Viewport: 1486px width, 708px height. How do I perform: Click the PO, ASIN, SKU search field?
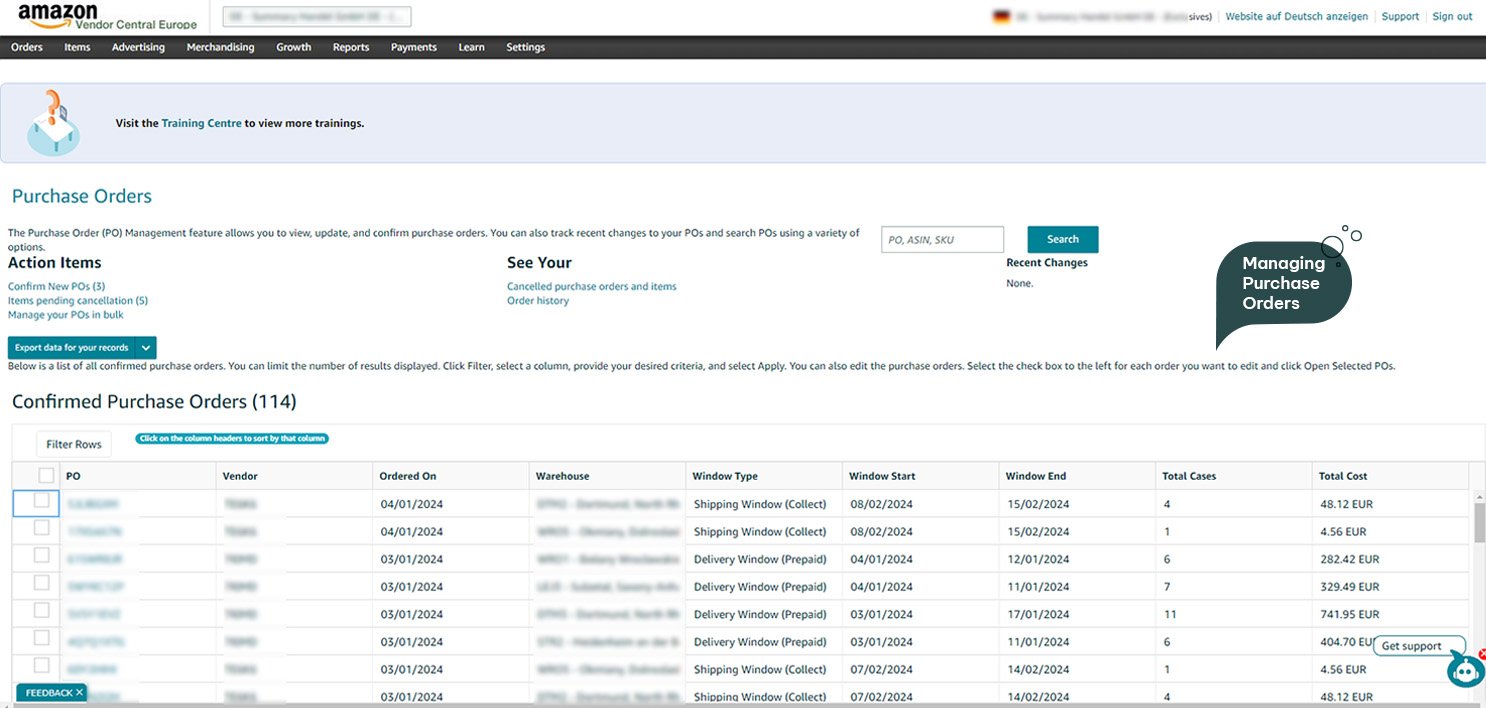coord(941,239)
